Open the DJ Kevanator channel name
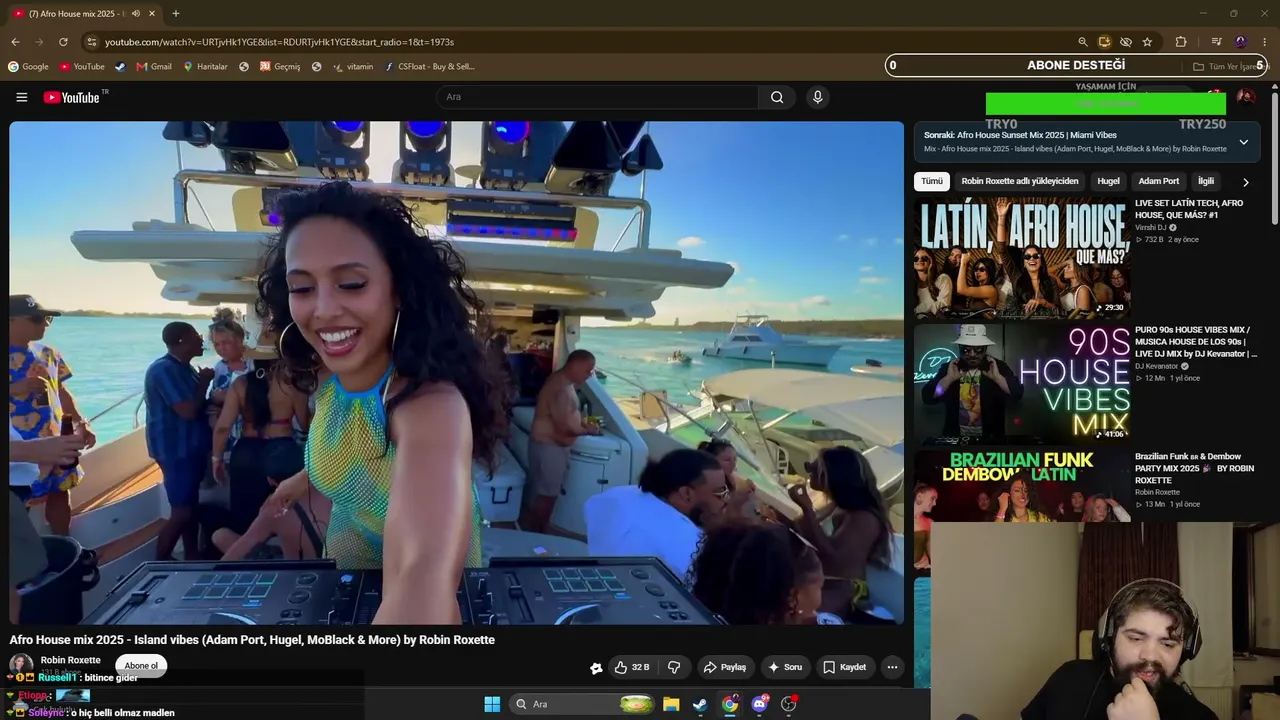1280x720 pixels. (1157, 366)
